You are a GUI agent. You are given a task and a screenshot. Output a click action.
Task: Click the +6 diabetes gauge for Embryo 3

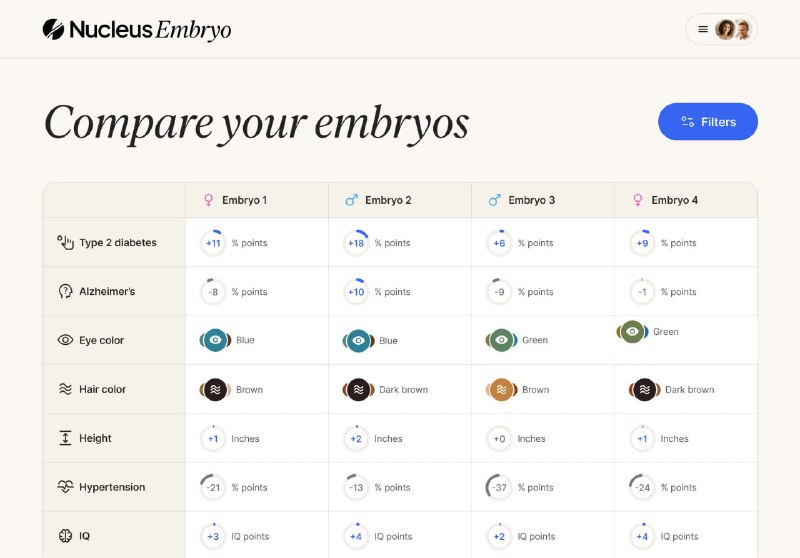point(499,243)
